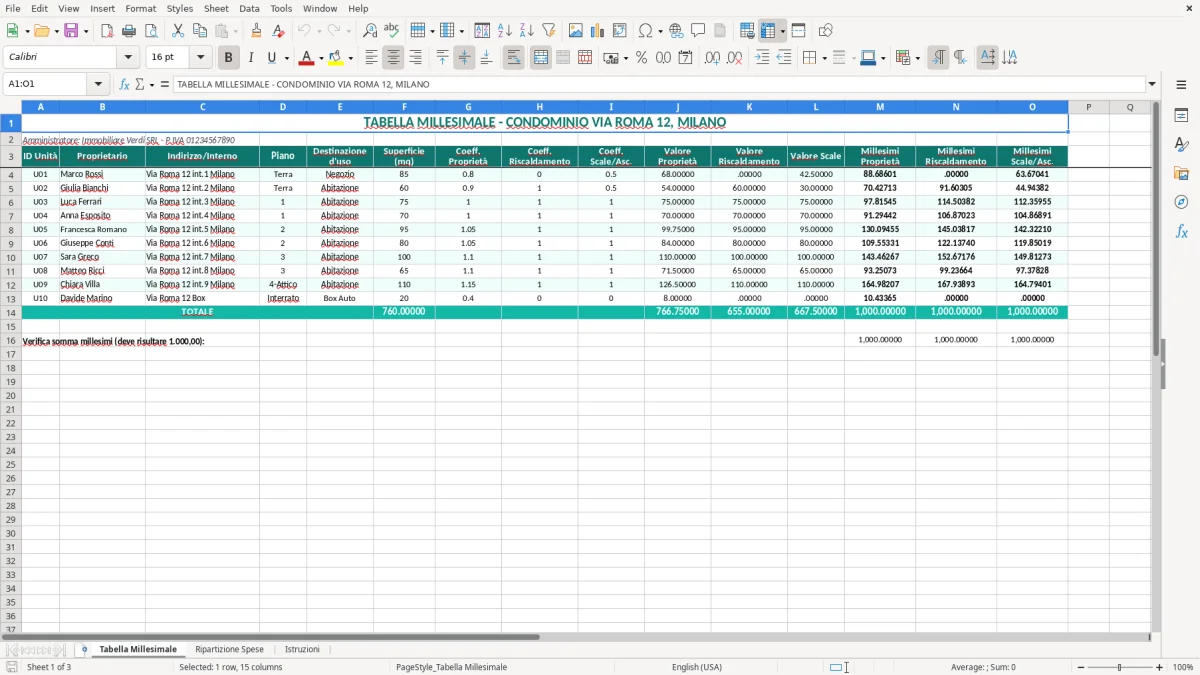Open the font size dropdown

[200, 58]
